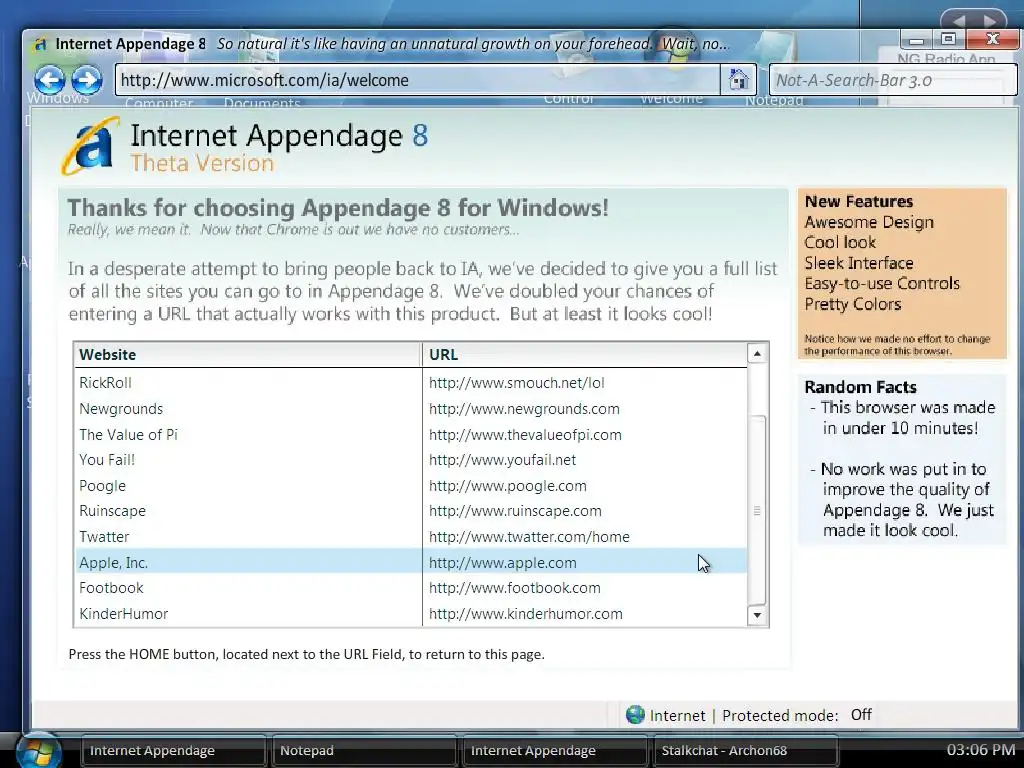Click the http://www.youfail.net URL
Screen dimensions: 1024x768
coord(502,460)
